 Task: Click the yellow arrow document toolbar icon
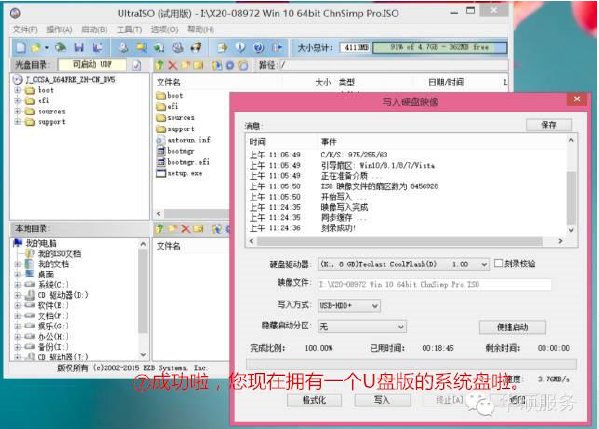pyautogui.click(x=222, y=47)
